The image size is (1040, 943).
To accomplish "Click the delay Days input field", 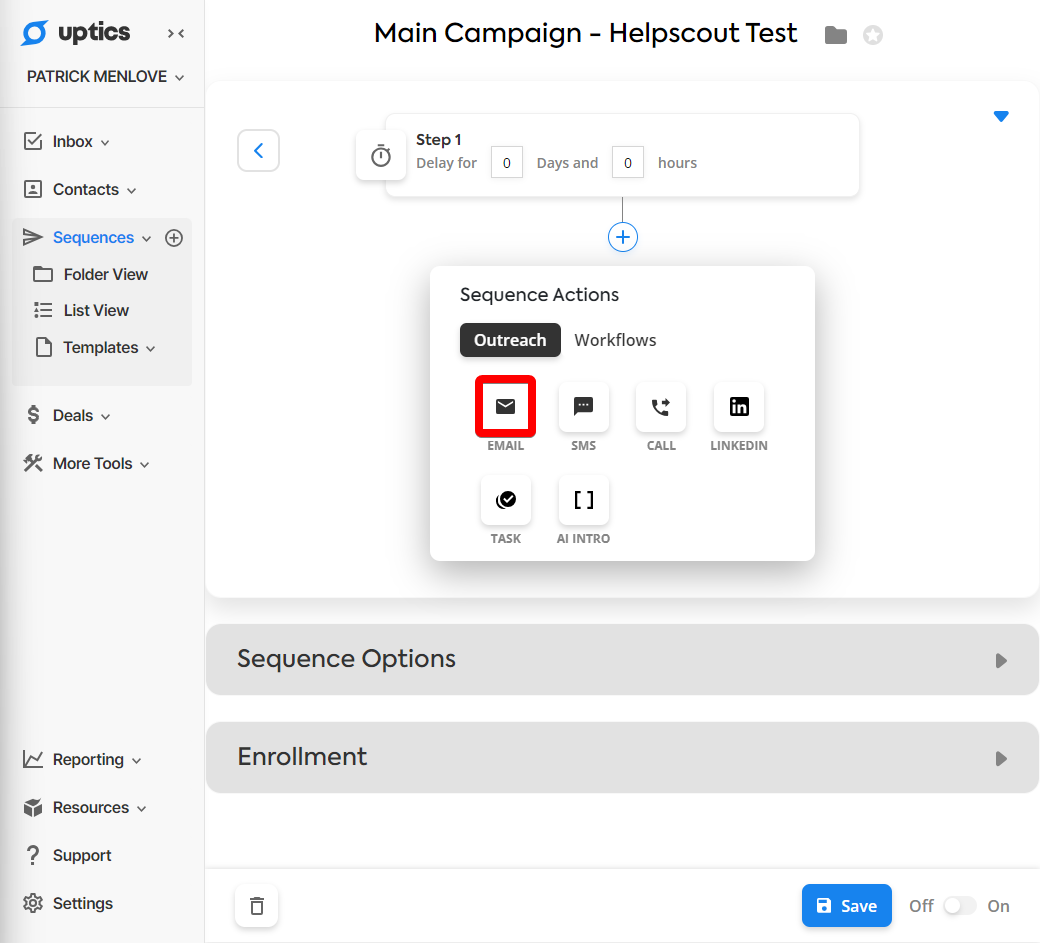I will coord(507,162).
